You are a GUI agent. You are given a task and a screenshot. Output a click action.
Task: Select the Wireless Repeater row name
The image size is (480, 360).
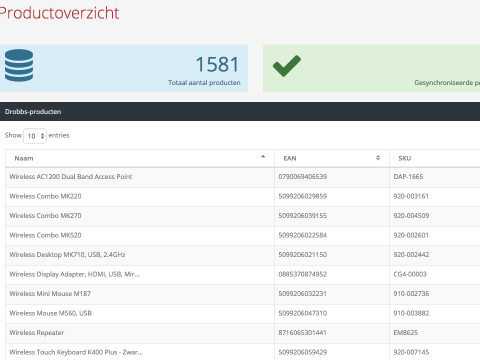(x=37, y=333)
